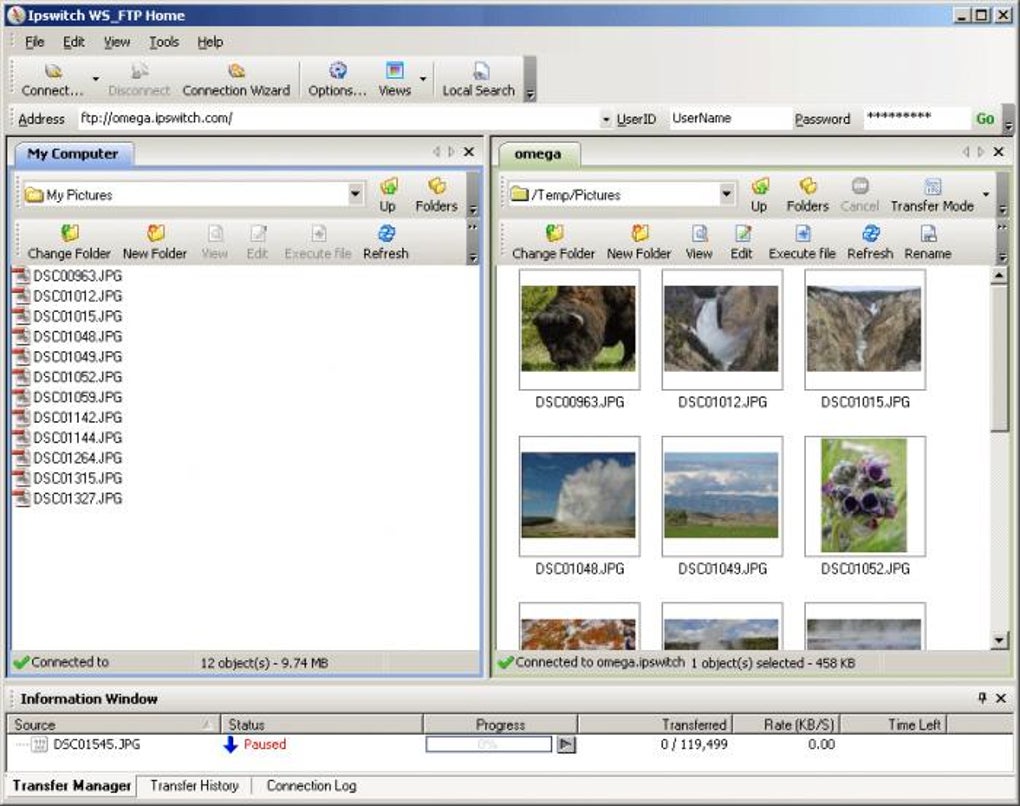Click Execute file in omega pane
The height and width of the screenshot is (806, 1020).
click(x=801, y=242)
